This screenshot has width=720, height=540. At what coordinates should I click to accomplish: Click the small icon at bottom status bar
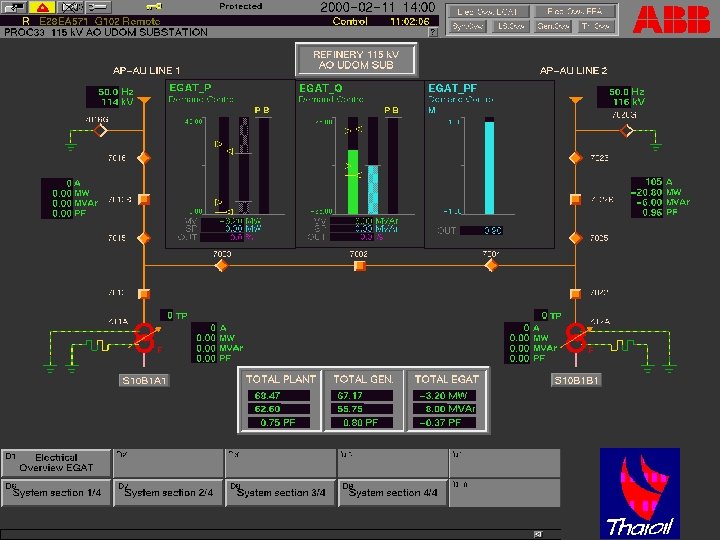538,534
